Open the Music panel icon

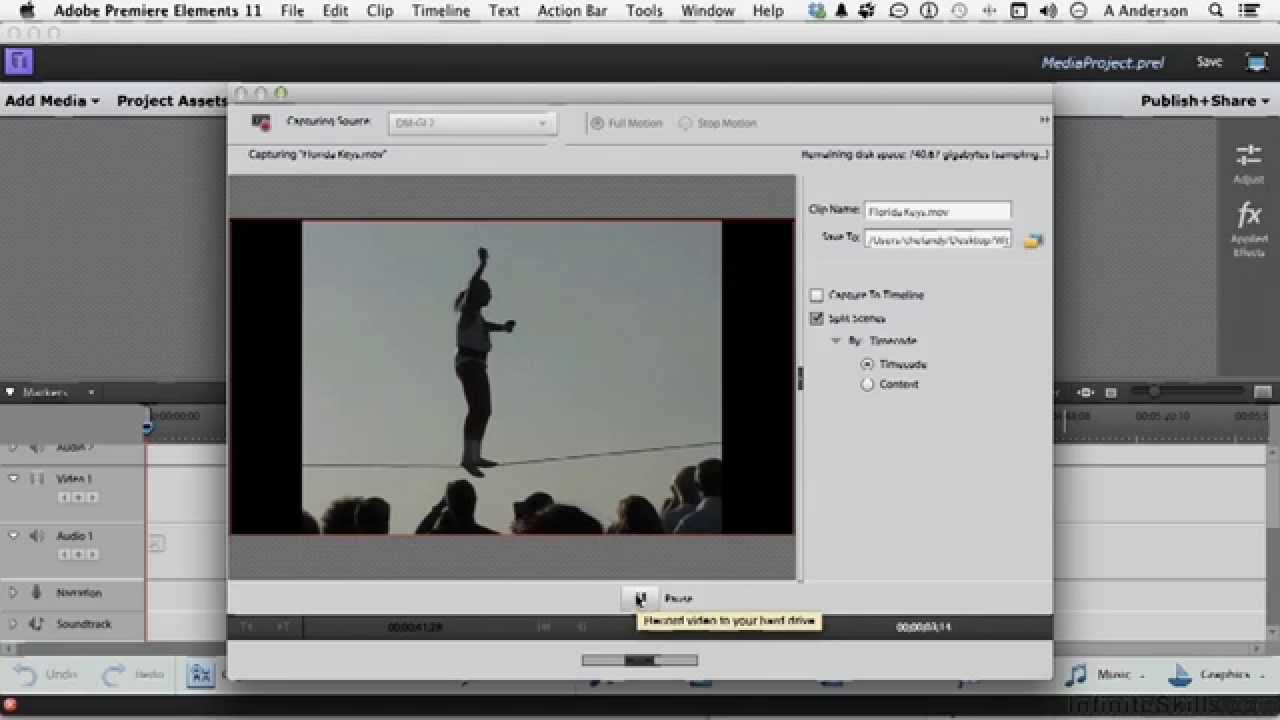(x=1076, y=674)
